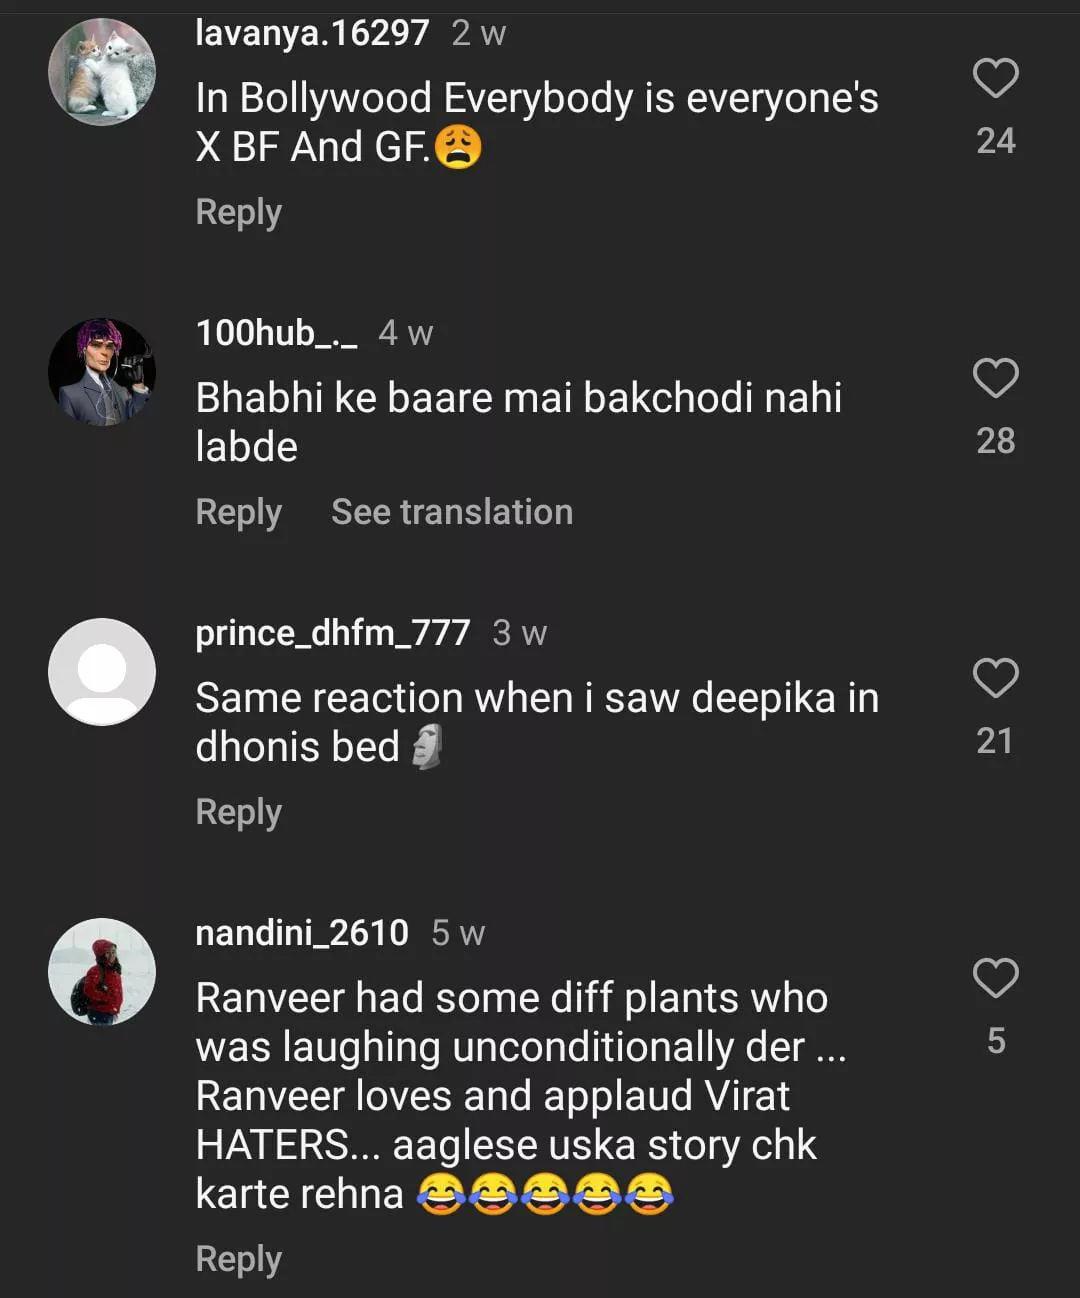Open lavanya.16297's kitten profile picture
1080x1298 pixels.
click(102, 72)
